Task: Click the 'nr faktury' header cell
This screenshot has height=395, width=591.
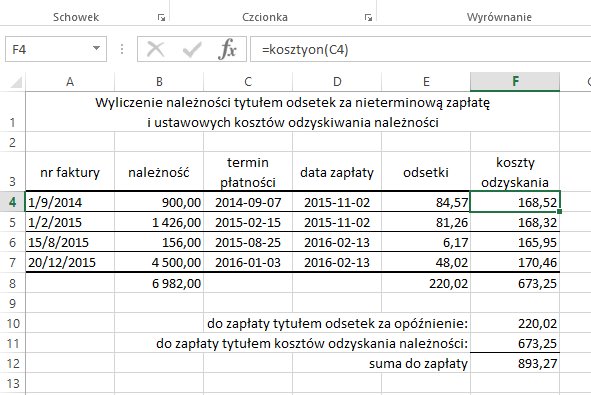Action: click(x=70, y=172)
